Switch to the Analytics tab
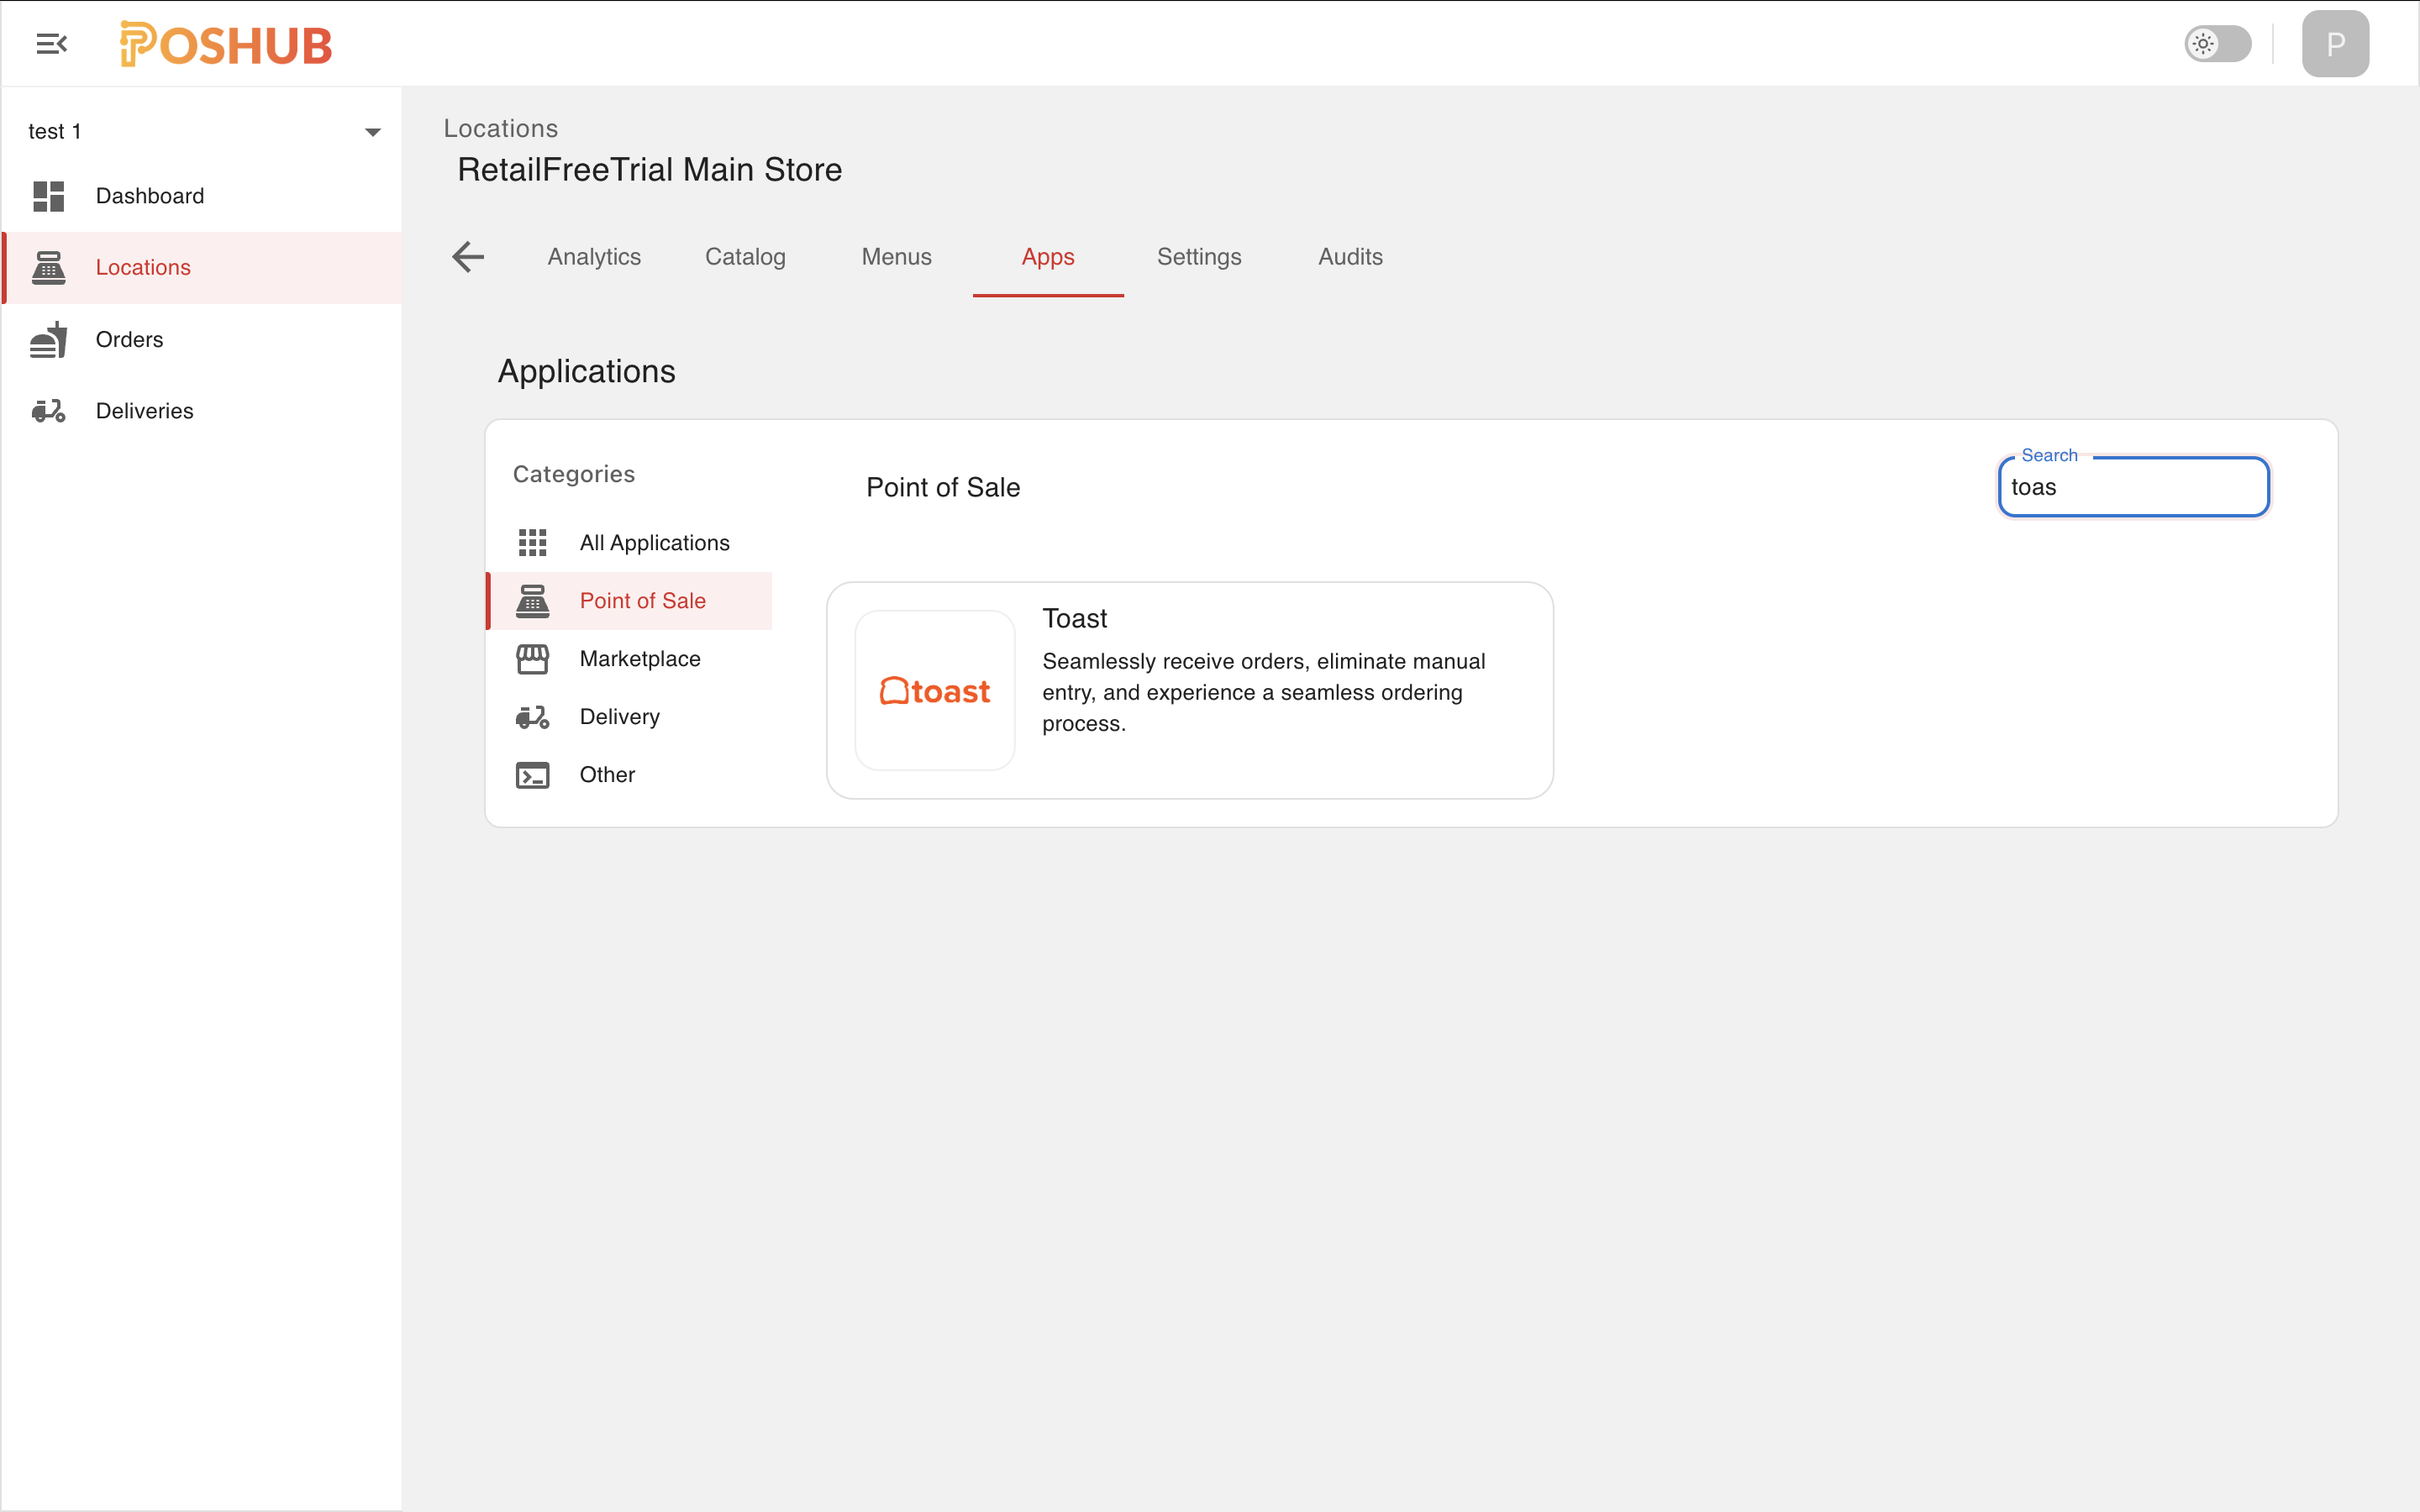 pos(593,257)
